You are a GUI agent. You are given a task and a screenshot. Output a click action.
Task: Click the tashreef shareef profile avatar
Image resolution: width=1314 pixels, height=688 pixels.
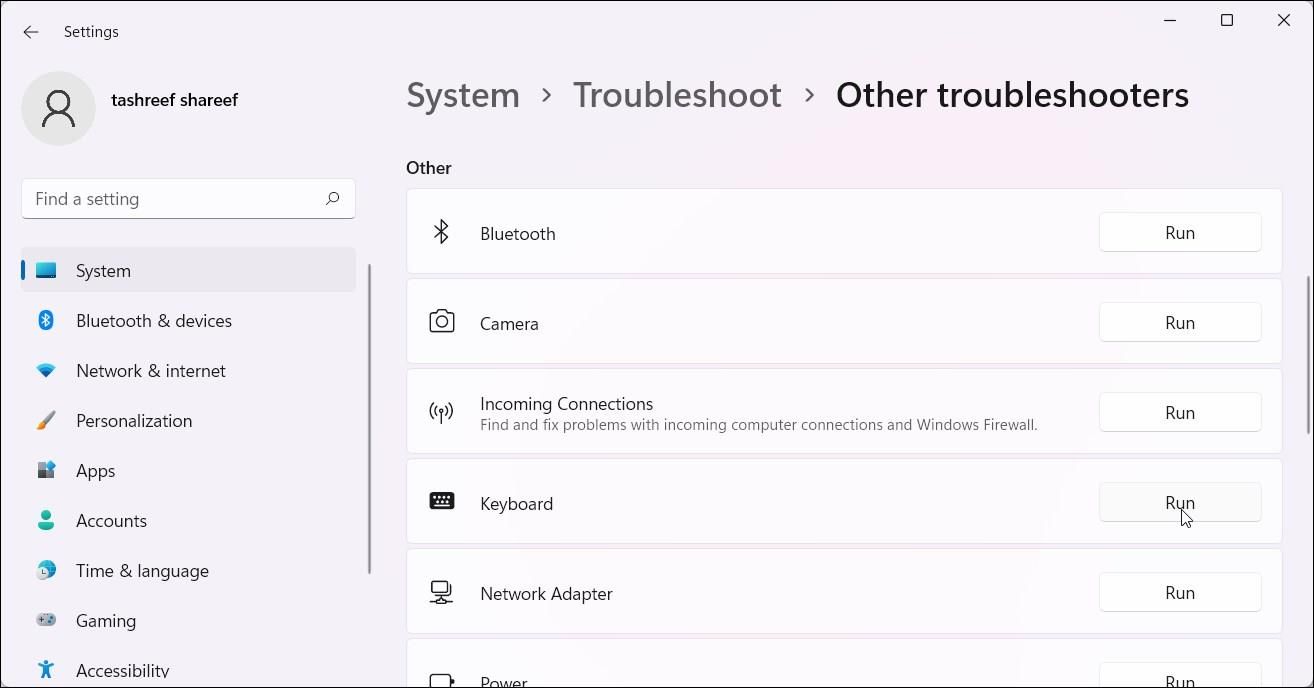click(x=58, y=108)
